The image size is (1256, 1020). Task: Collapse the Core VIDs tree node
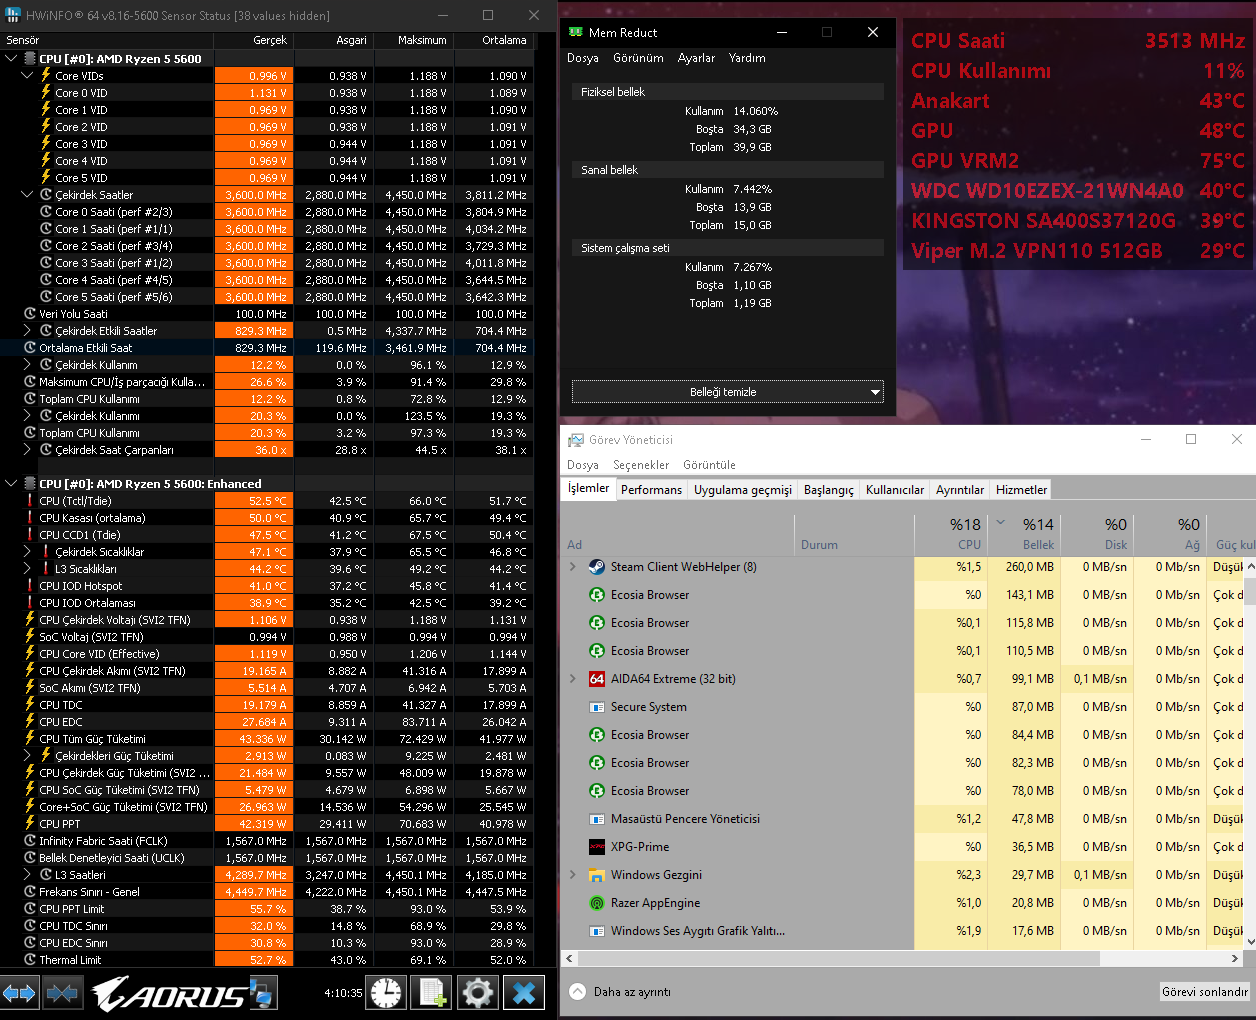tap(27, 76)
